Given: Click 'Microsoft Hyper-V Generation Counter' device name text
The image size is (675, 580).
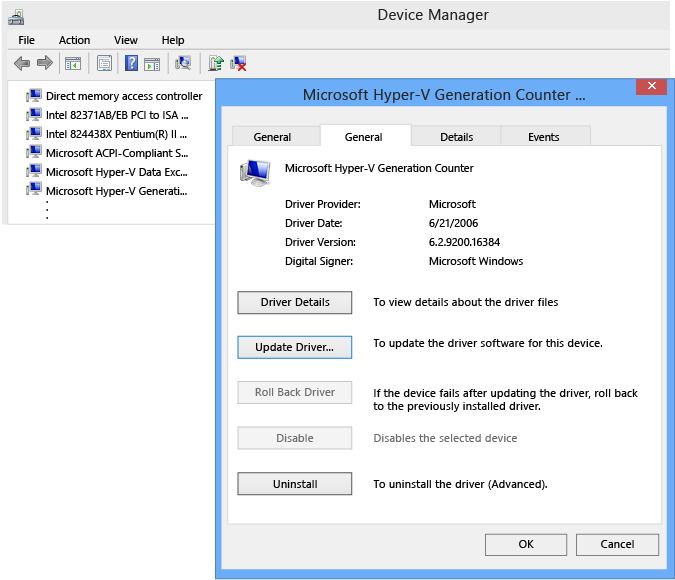Looking at the screenshot, I should [x=379, y=168].
